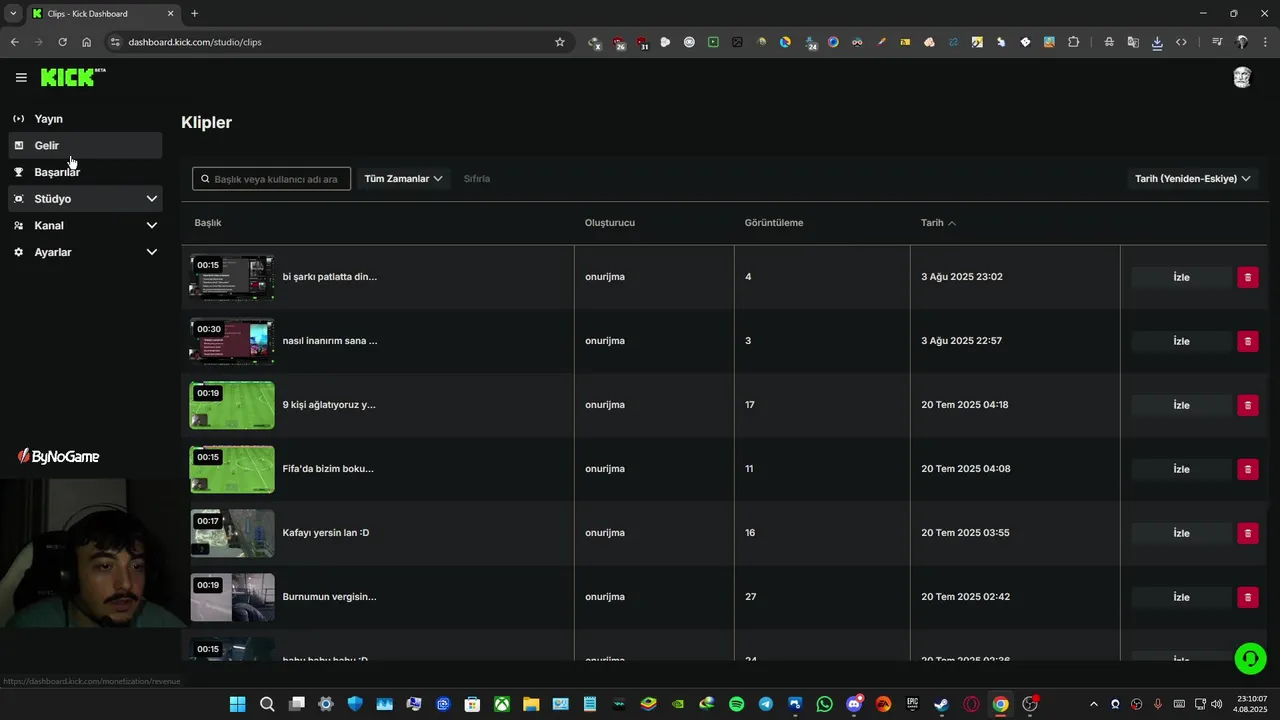Open the 'Fifa'da bizim boku...' thumbnail
1280x720 pixels.
(x=232, y=469)
